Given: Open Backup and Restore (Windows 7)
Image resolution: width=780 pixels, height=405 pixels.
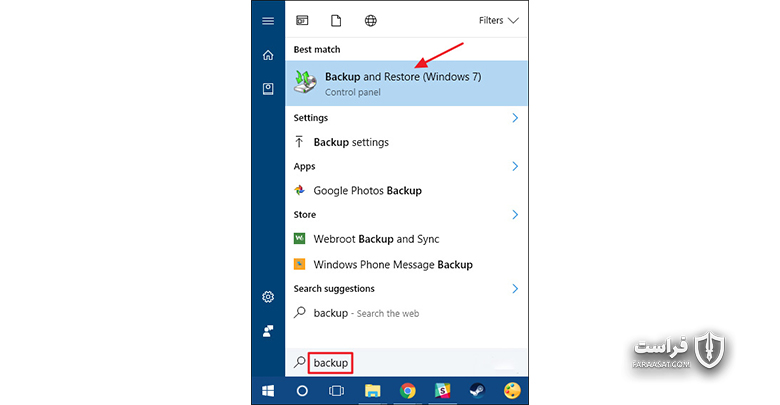Looking at the screenshot, I should point(406,83).
